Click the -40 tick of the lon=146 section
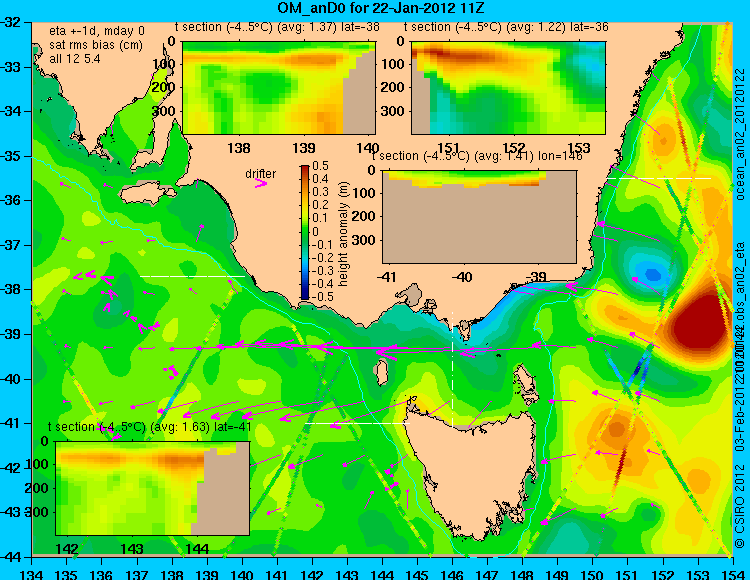750x580 pixels. pyautogui.click(x=463, y=276)
